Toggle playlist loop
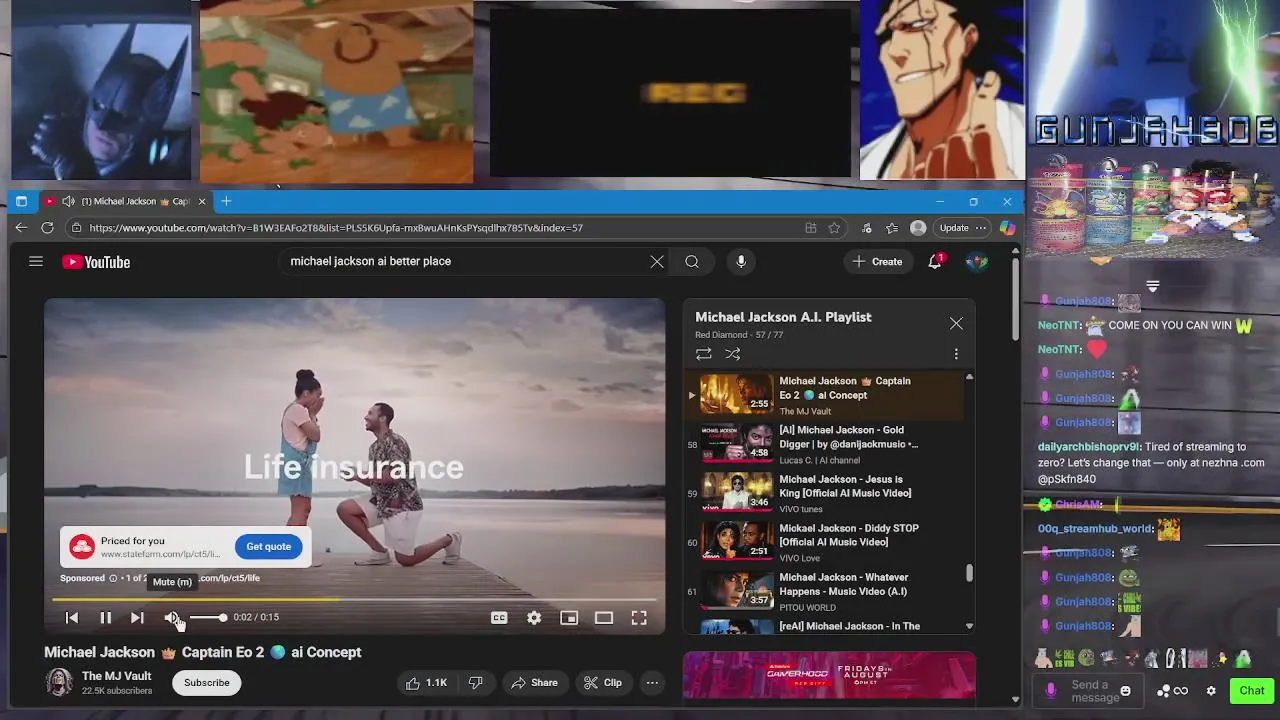The width and height of the screenshot is (1280, 720). [704, 354]
